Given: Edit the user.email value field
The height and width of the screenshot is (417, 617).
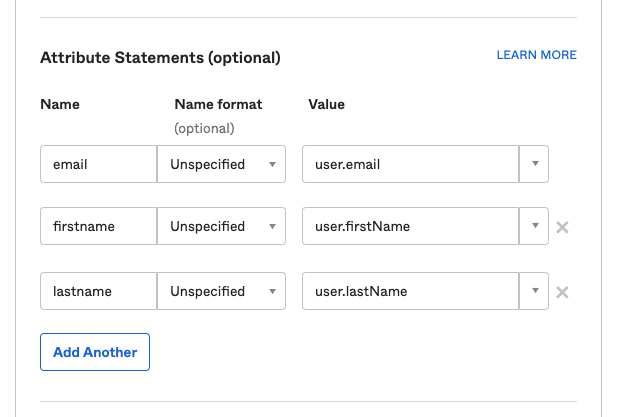Looking at the screenshot, I should click(410, 164).
